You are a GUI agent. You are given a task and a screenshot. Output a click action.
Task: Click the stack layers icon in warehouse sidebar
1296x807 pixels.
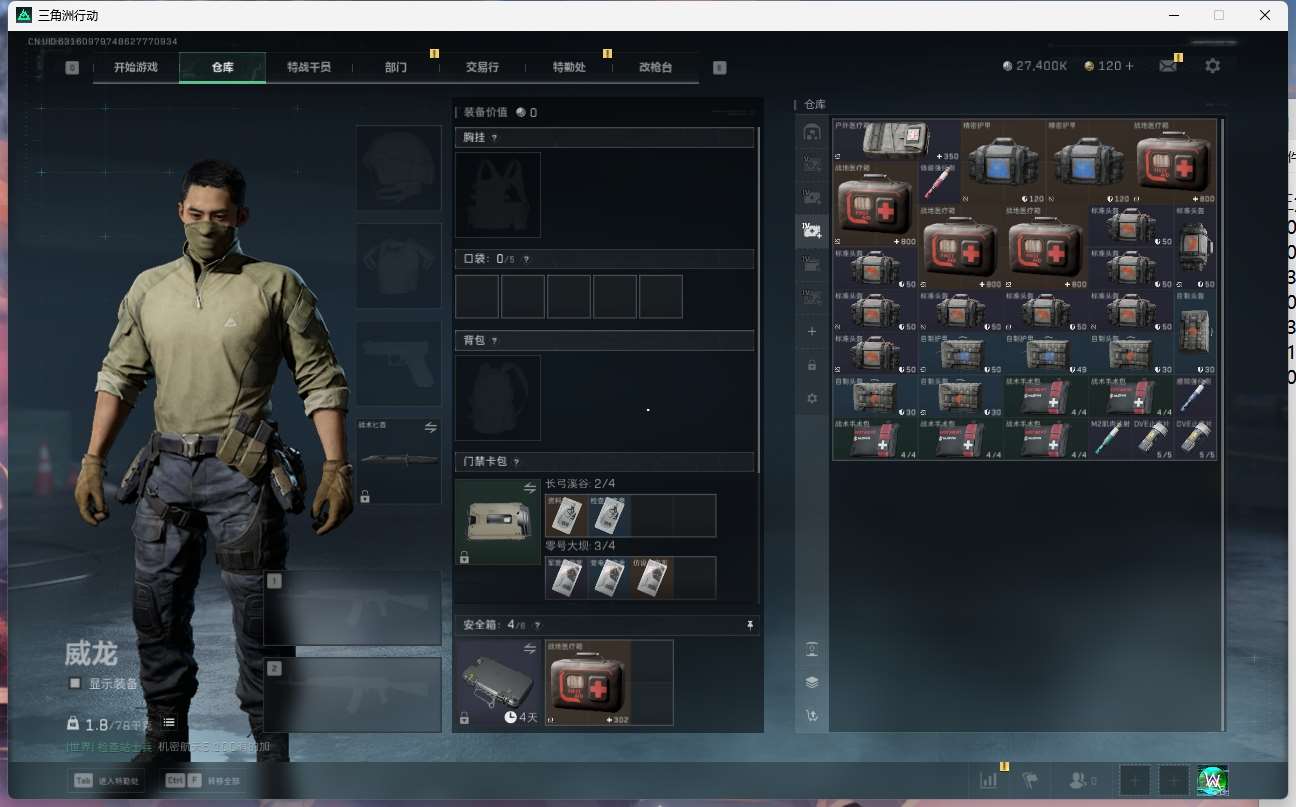(812, 682)
